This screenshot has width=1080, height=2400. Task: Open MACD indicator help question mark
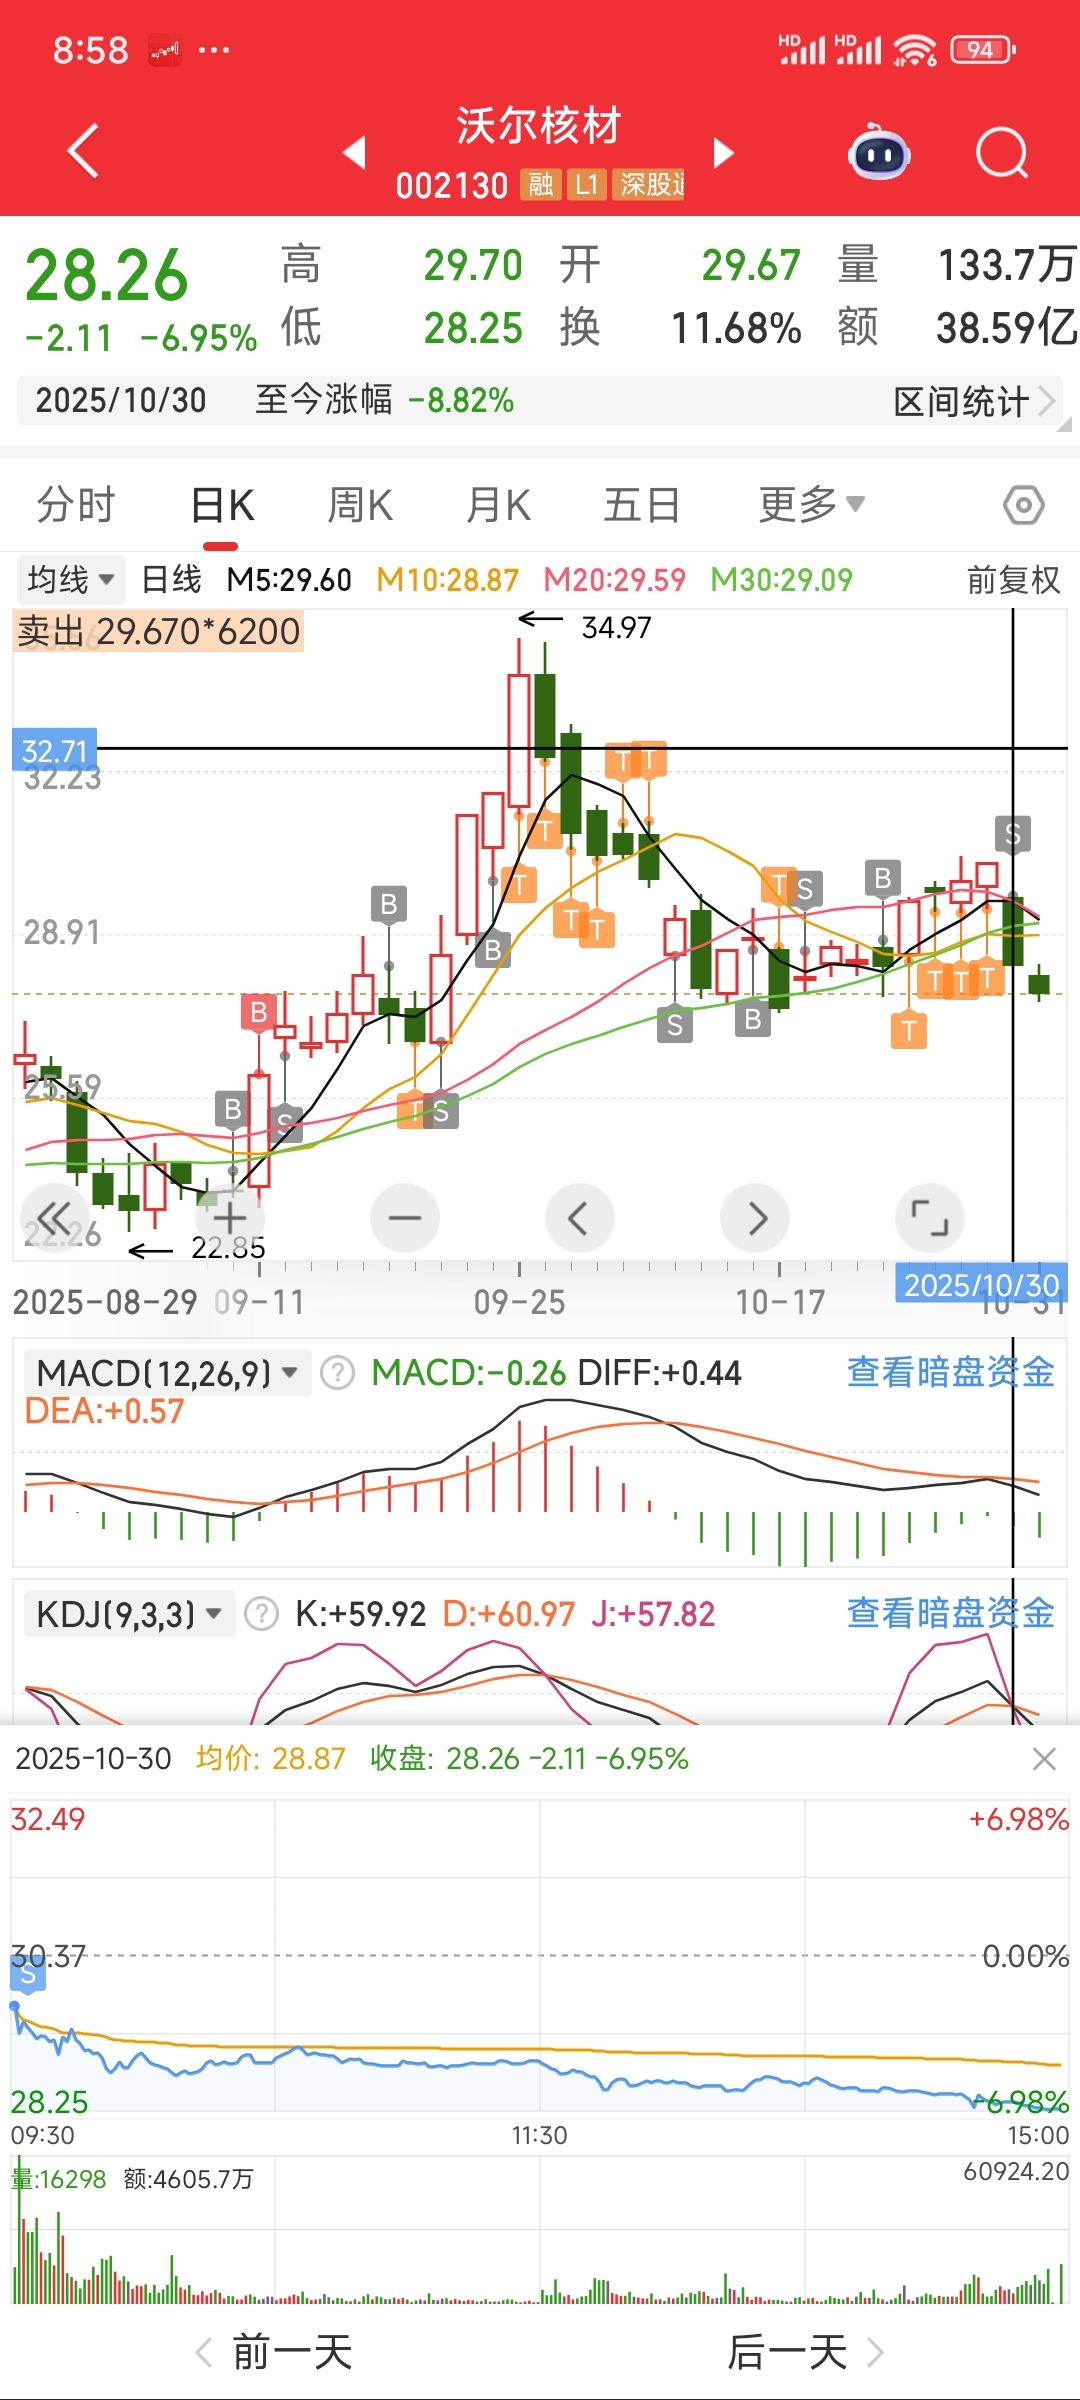tap(338, 1373)
